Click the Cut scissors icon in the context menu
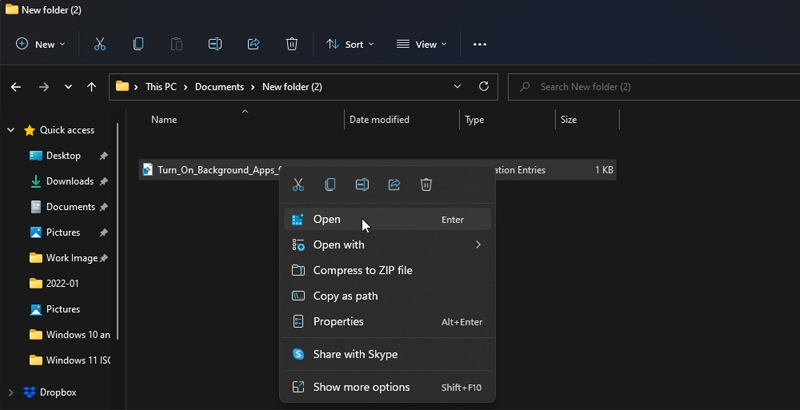 pos(298,185)
